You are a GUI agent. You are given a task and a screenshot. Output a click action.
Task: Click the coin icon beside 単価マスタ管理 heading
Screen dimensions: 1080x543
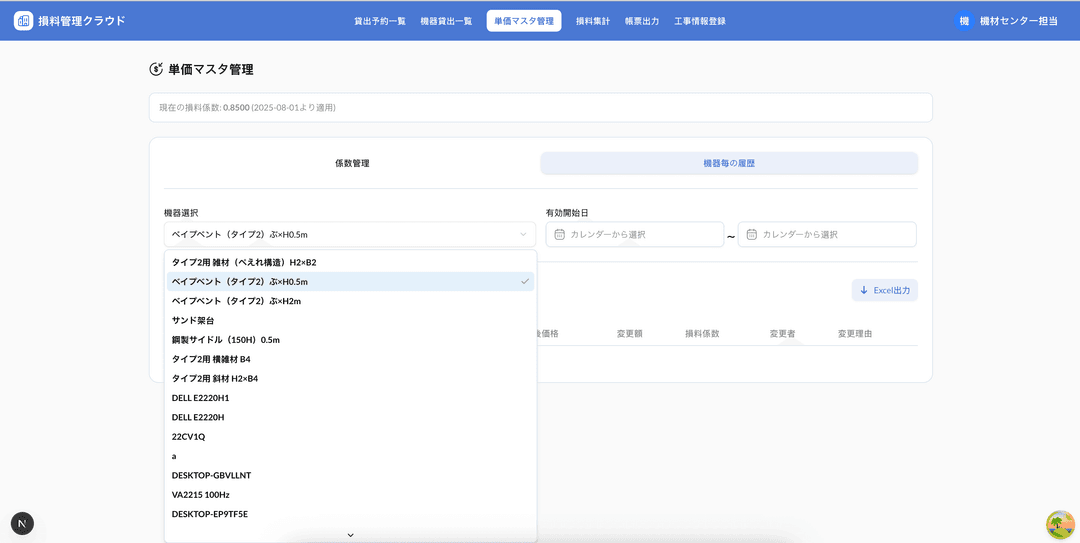156,69
